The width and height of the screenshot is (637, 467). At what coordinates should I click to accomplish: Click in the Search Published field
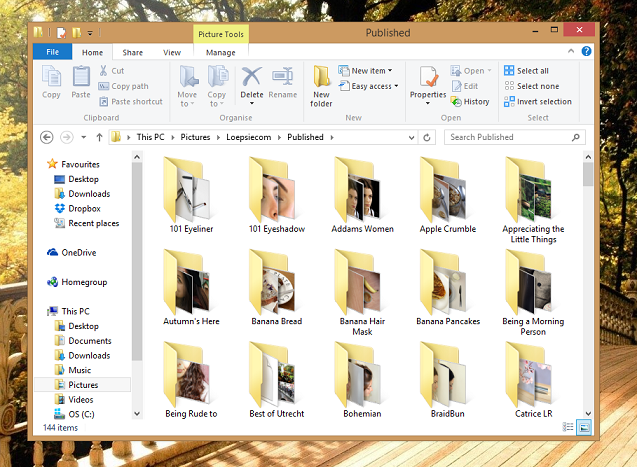pyautogui.click(x=508, y=137)
